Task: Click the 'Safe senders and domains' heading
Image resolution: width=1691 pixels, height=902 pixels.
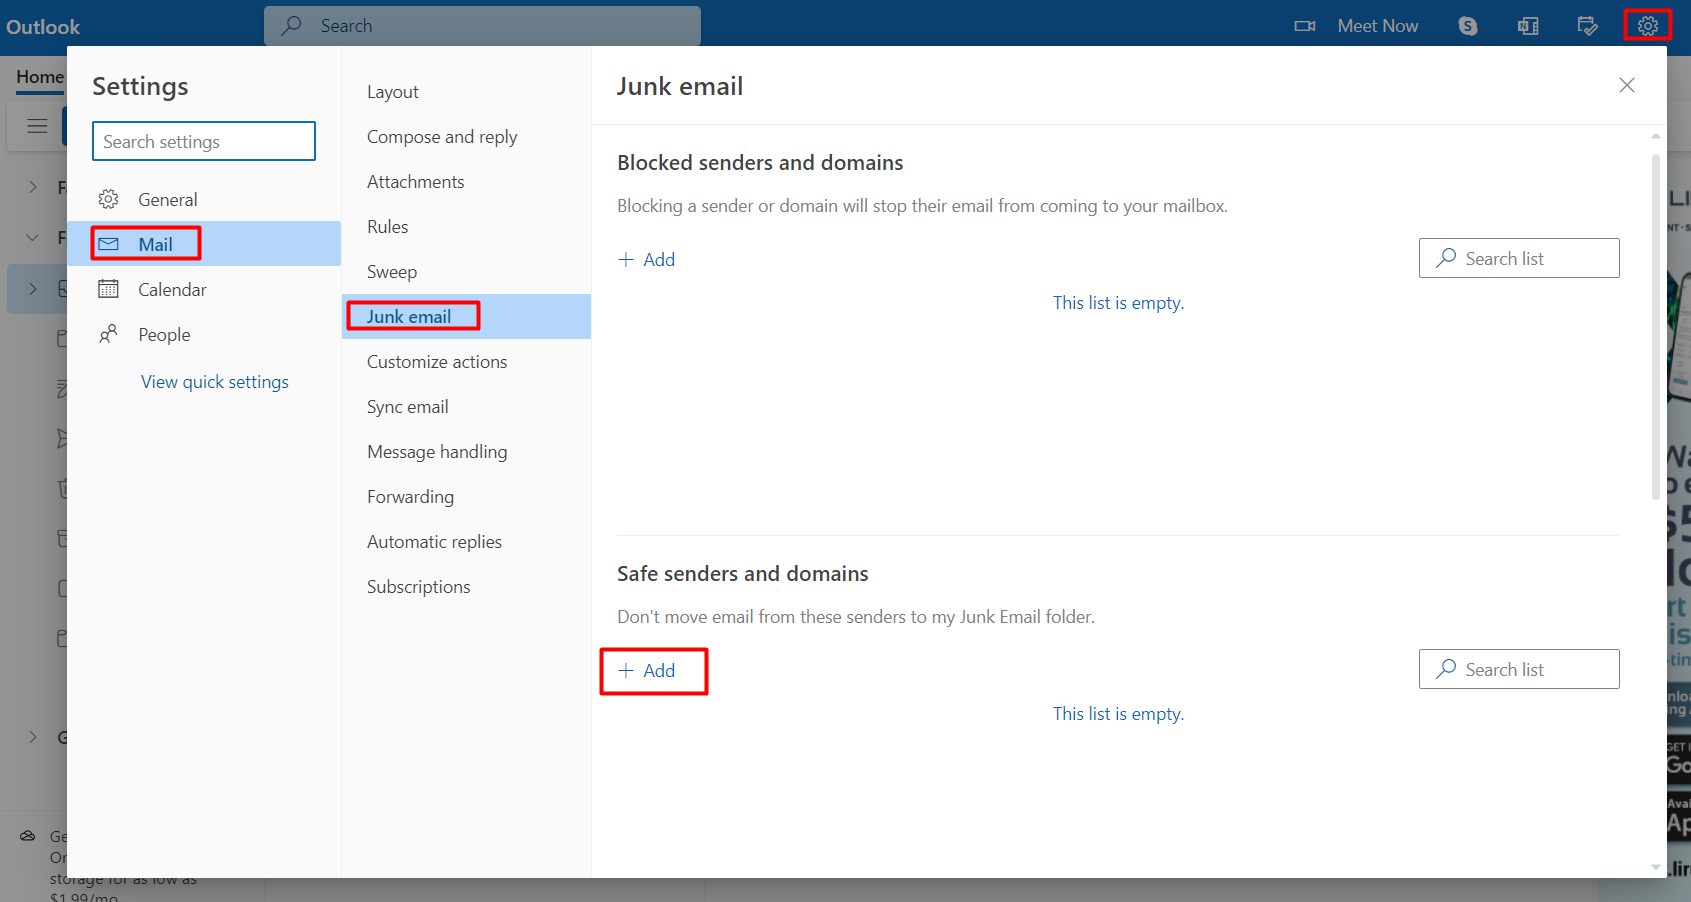Action: pos(742,573)
